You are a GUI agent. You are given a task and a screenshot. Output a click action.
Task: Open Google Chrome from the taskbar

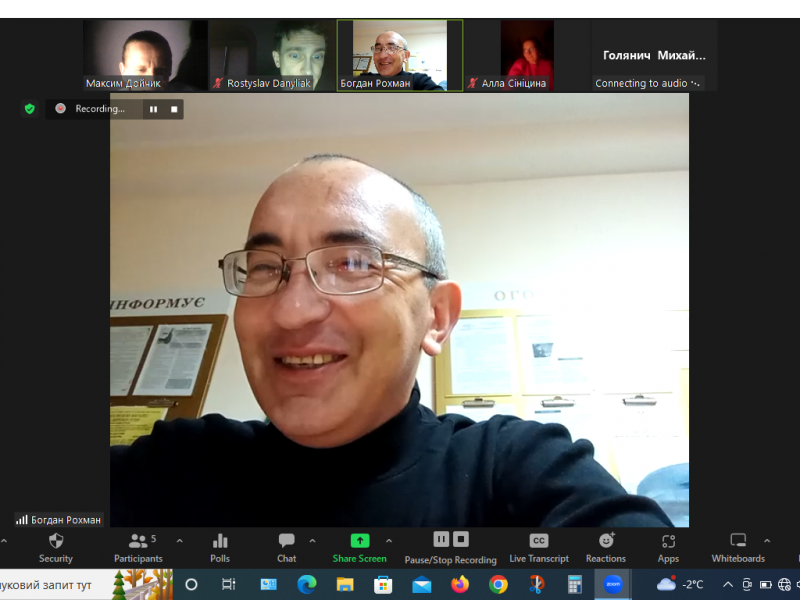(498, 584)
